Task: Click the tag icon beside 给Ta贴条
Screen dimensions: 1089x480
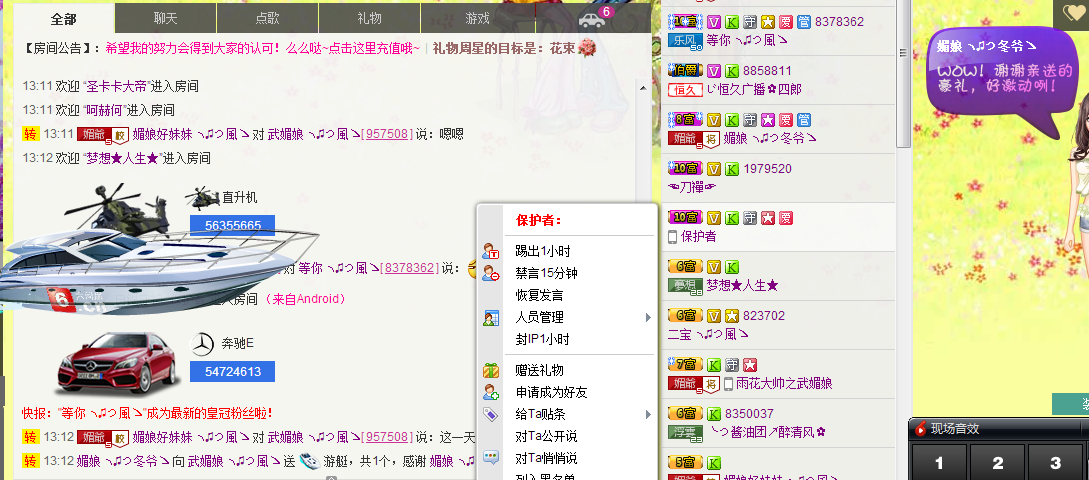Action: coord(491,415)
